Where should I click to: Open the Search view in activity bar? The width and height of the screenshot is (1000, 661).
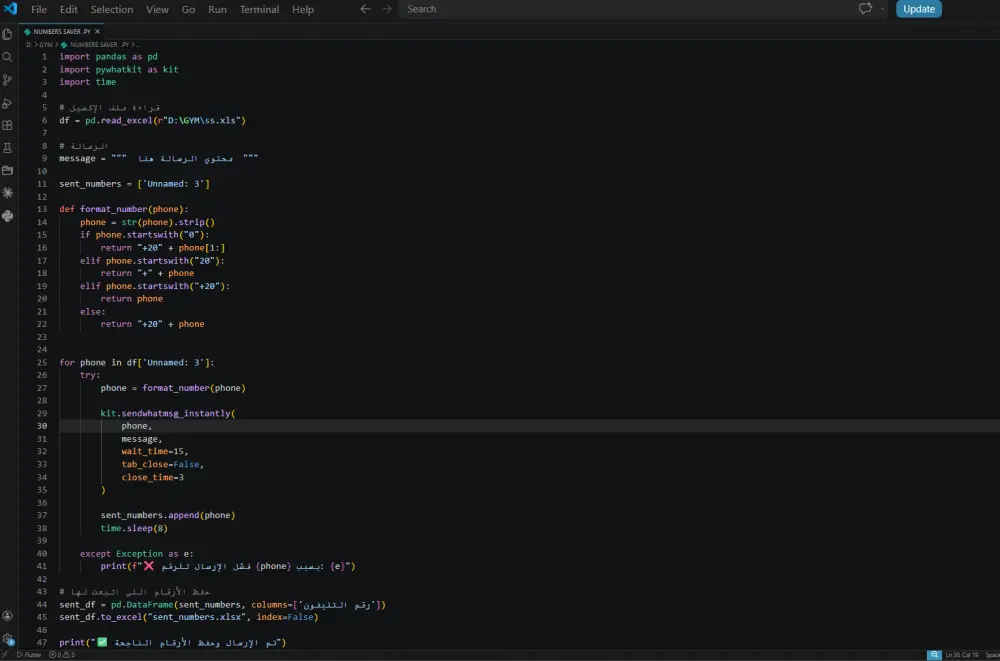[x=8, y=57]
